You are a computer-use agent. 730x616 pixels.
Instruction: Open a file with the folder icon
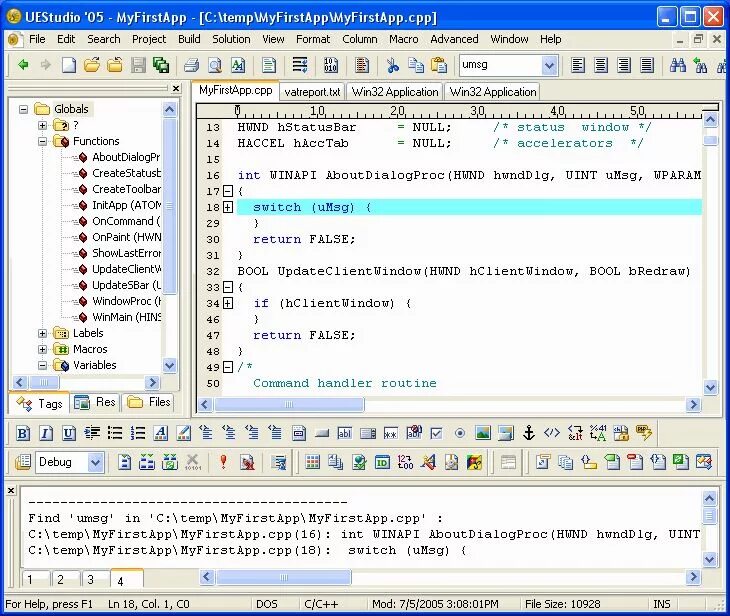click(x=92, y=65)
